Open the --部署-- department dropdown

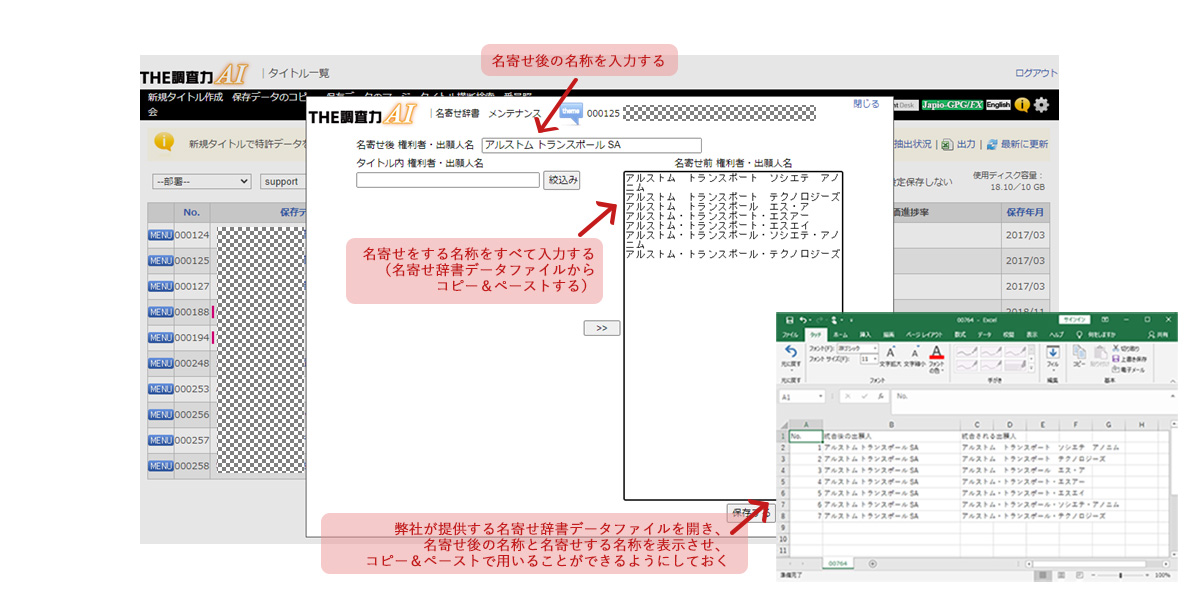201,181
